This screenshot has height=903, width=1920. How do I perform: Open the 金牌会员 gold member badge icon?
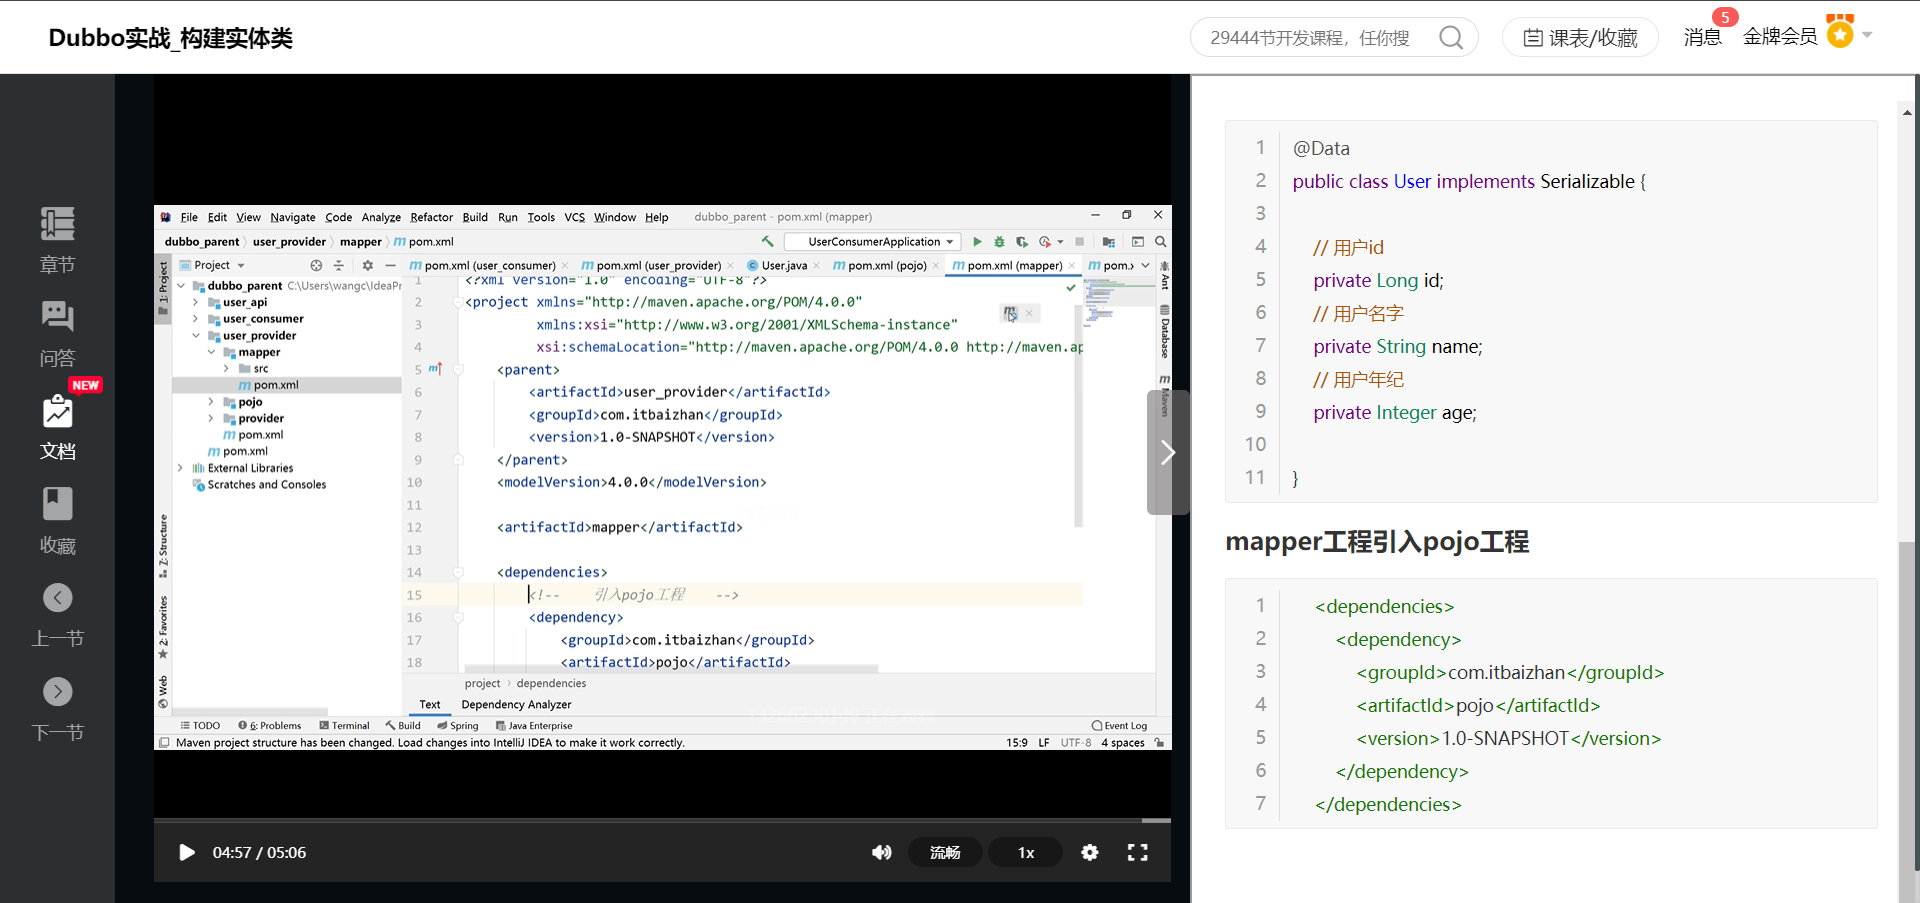(x=1840, y=33)
